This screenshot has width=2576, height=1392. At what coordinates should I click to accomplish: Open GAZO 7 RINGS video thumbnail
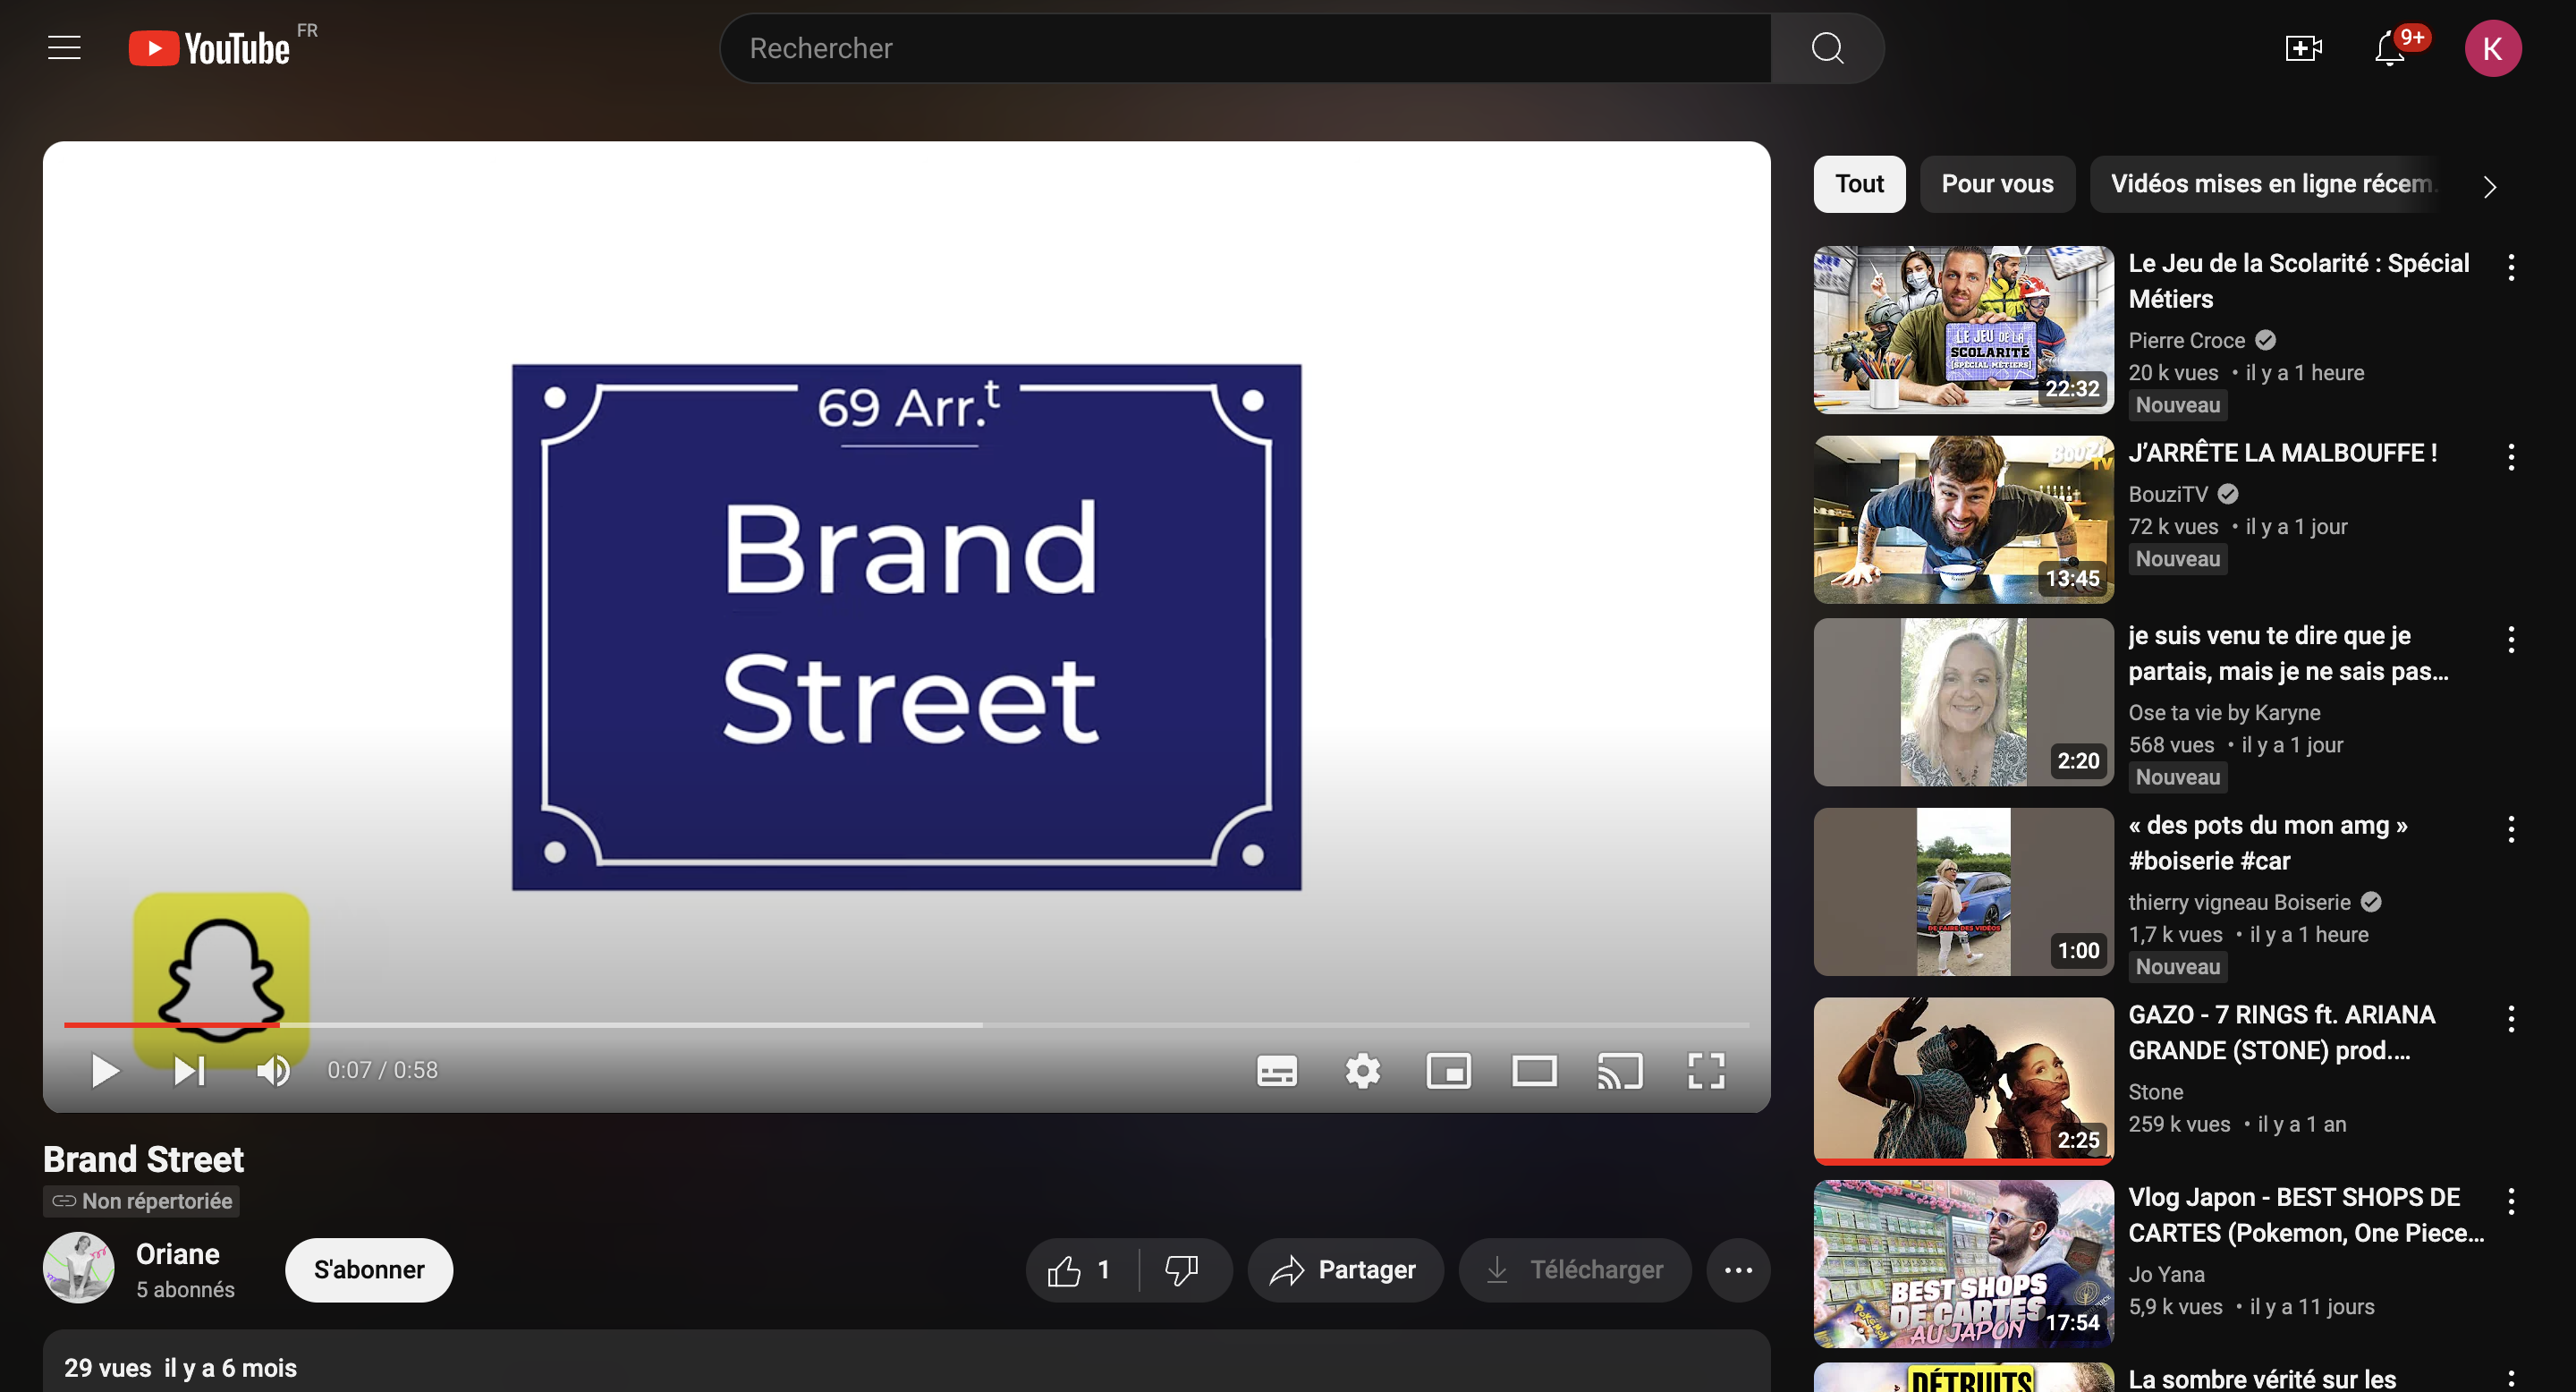1963,1080
